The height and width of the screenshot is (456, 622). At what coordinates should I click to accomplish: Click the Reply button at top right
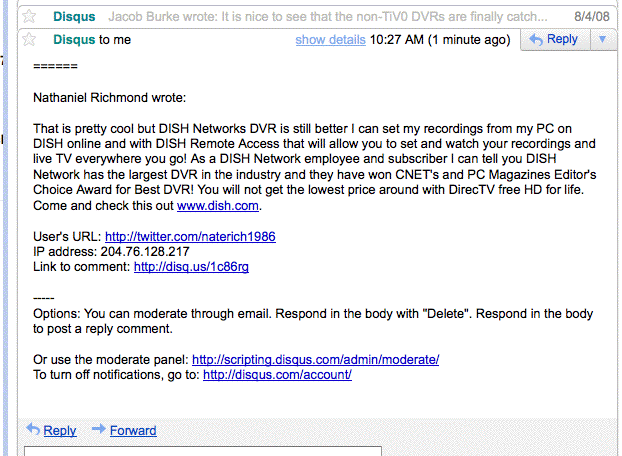click(553, 40)
